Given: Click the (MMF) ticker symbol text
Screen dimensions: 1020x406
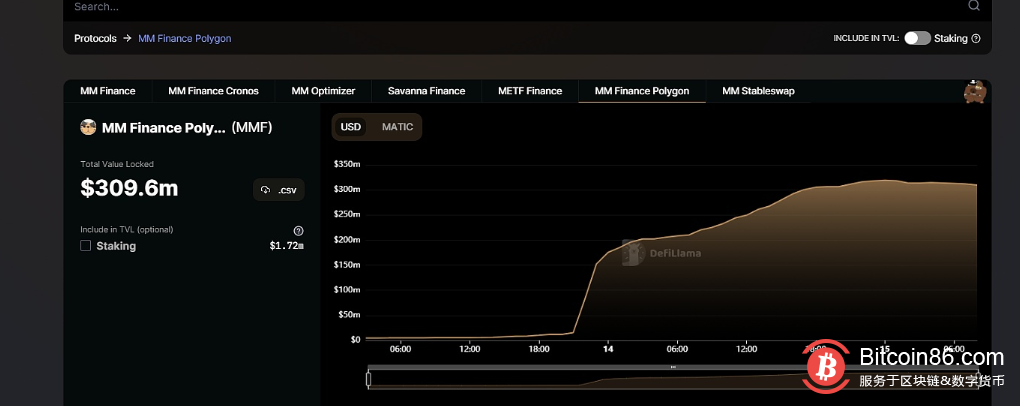Looking at the screenshot, I should (252, 128).
